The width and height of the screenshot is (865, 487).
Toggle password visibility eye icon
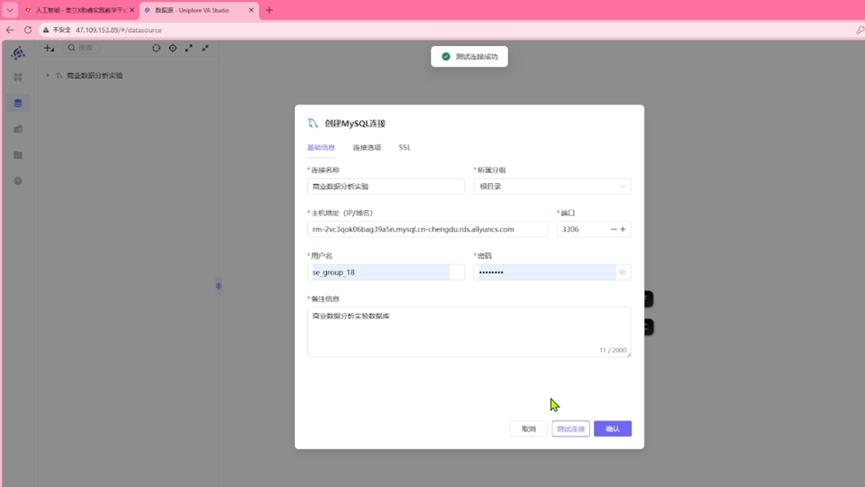622,272
